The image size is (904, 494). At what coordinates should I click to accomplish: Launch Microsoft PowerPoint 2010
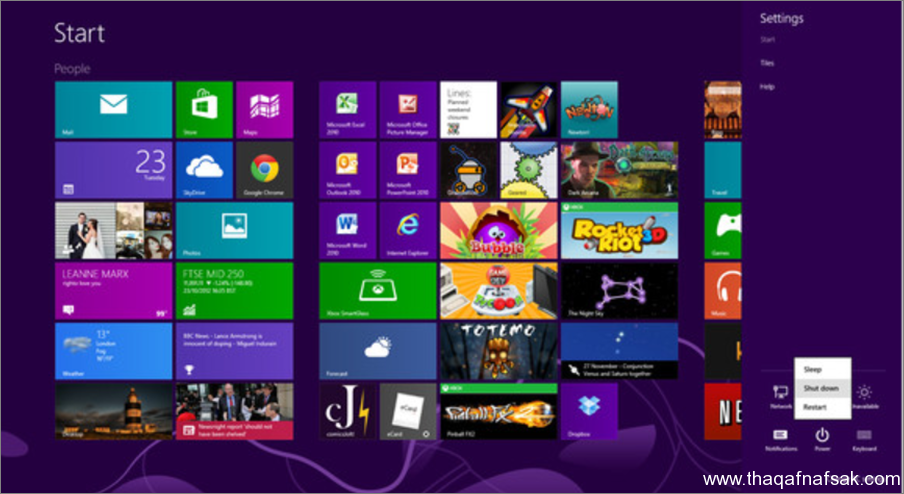pyautogui.click(x=408, y=170)
